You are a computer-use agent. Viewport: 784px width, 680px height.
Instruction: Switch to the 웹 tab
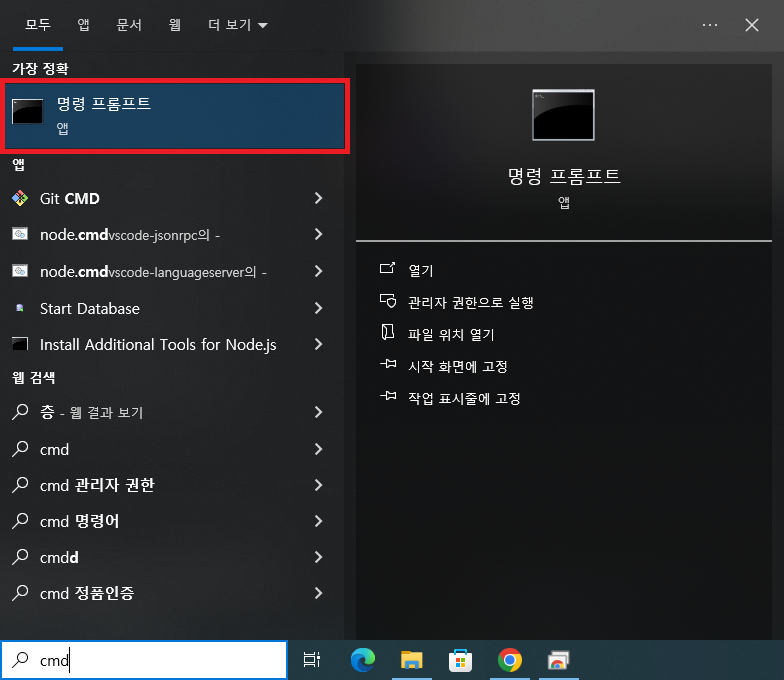pos(174,25)
